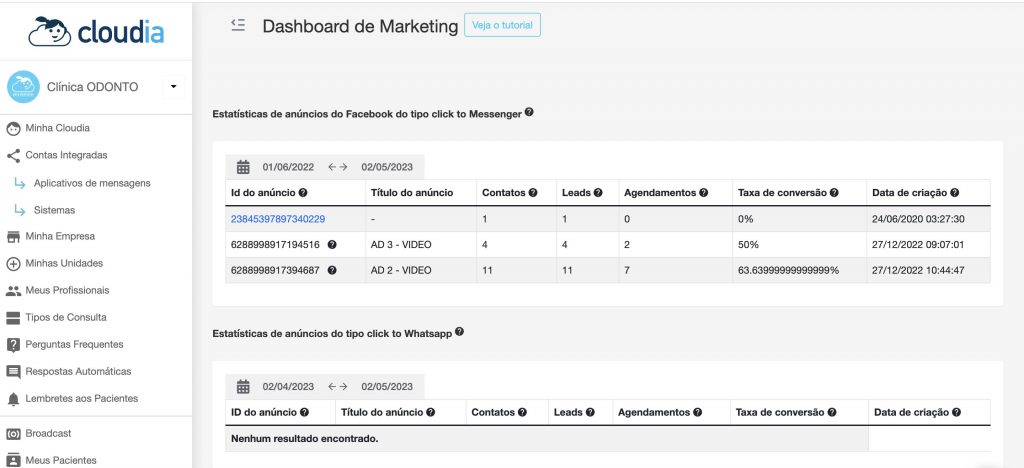Select Messenger end date 02/05/2023

click(387, 167)
